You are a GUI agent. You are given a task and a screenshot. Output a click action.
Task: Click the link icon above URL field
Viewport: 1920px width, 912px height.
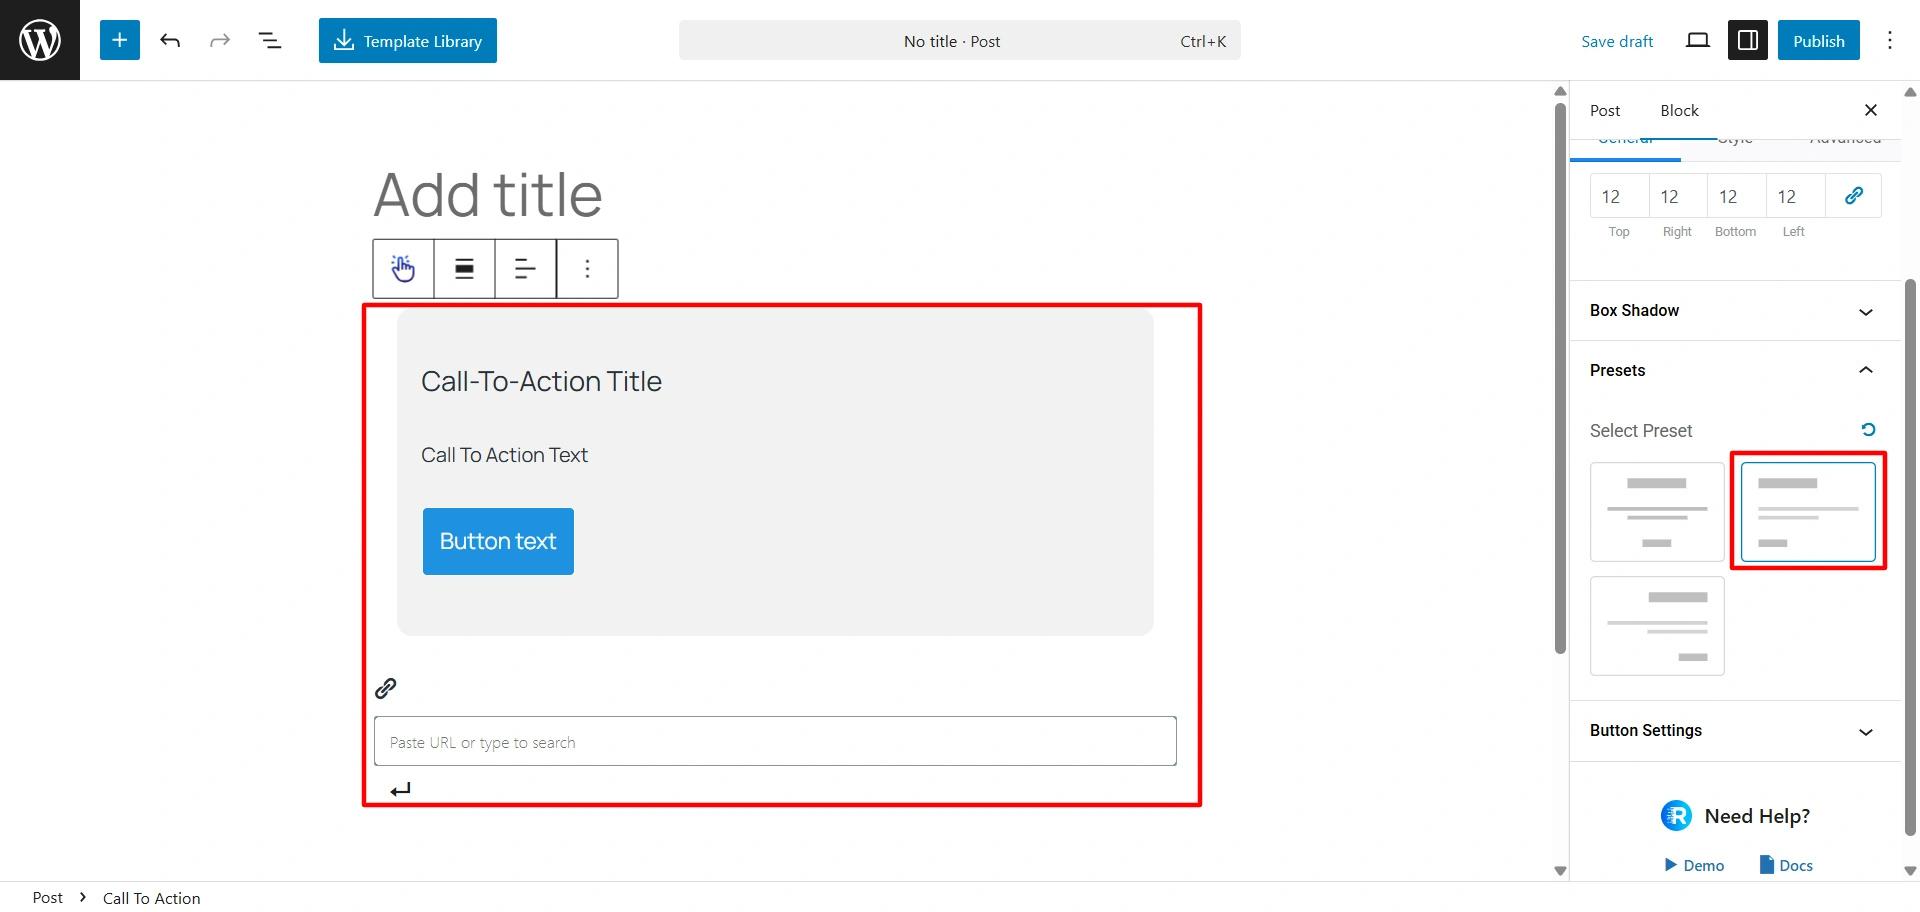pyautogui.click(x=386, y=688)
